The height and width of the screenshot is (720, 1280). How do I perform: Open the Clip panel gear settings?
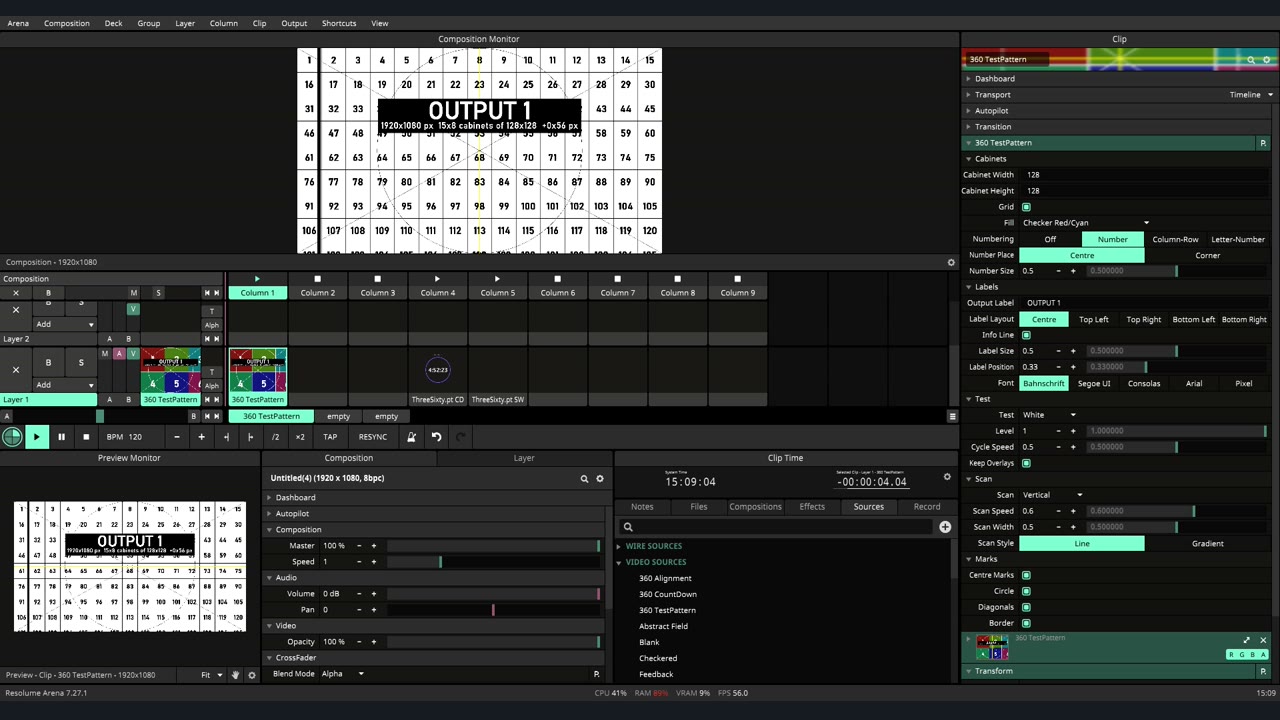1267,60
